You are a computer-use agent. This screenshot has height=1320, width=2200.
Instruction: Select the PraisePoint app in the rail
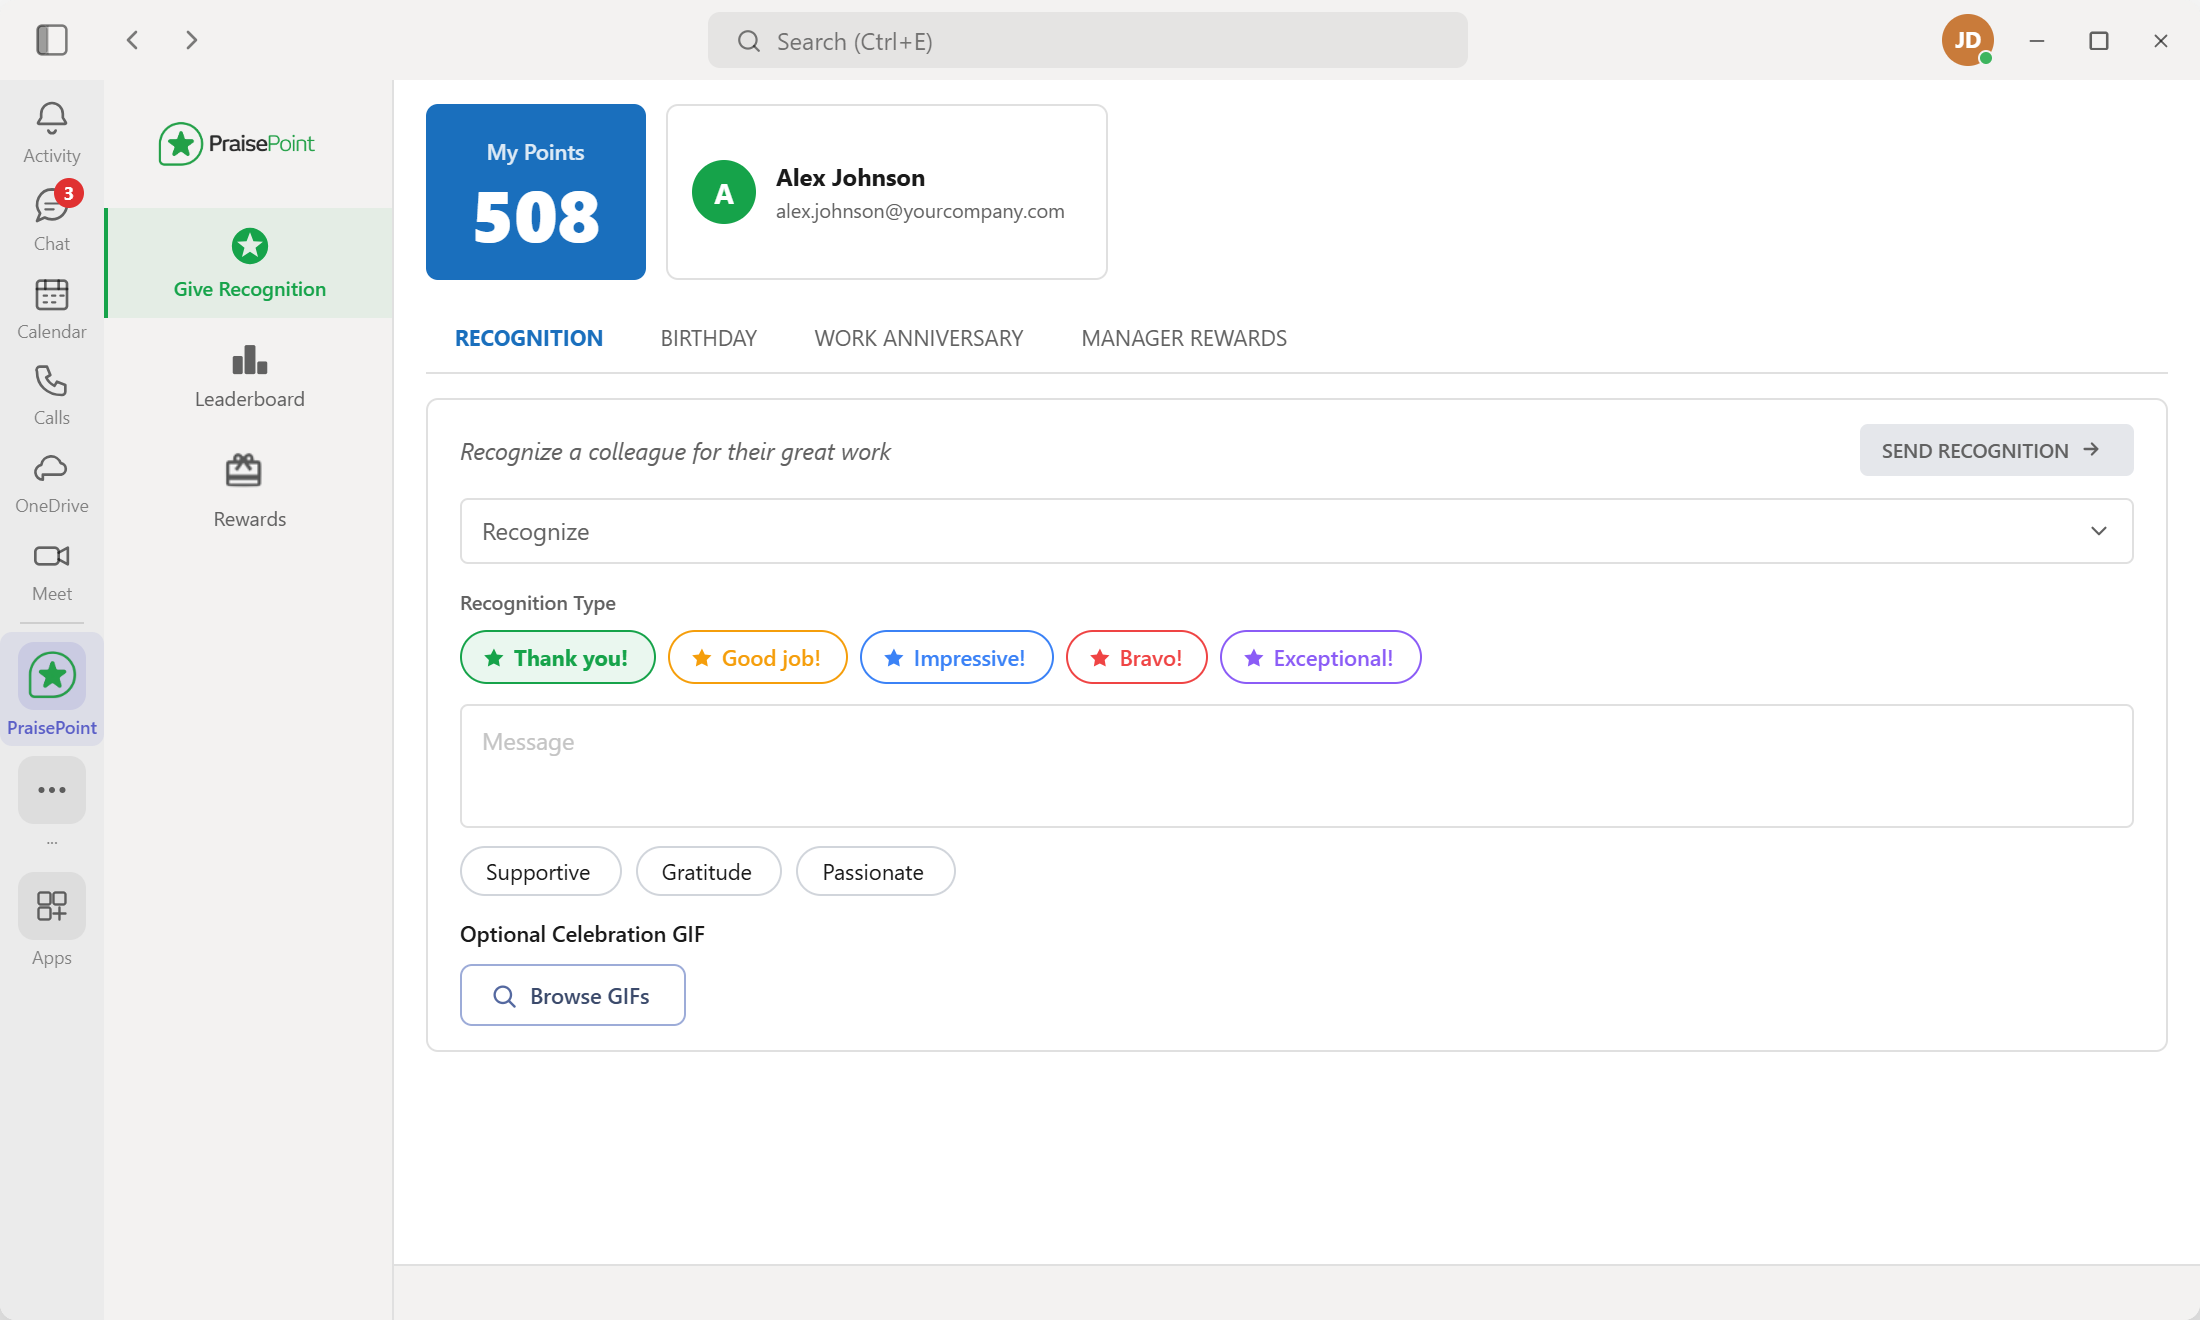(52, 690)
